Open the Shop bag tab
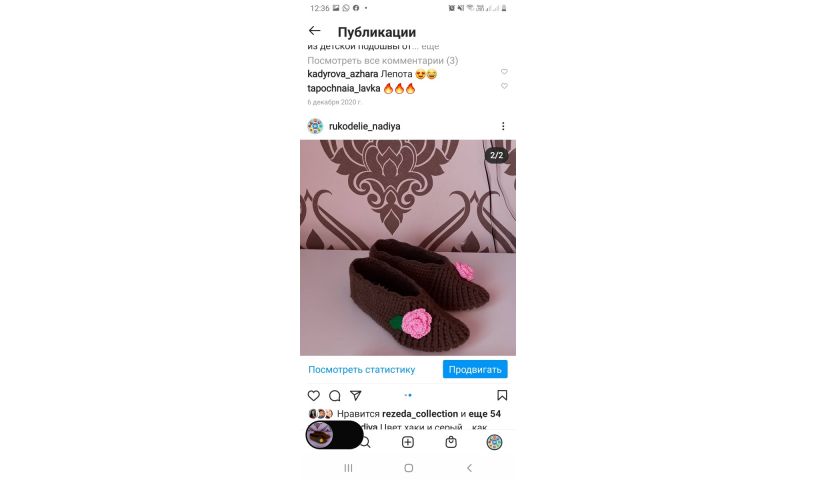 pos(451,442)
